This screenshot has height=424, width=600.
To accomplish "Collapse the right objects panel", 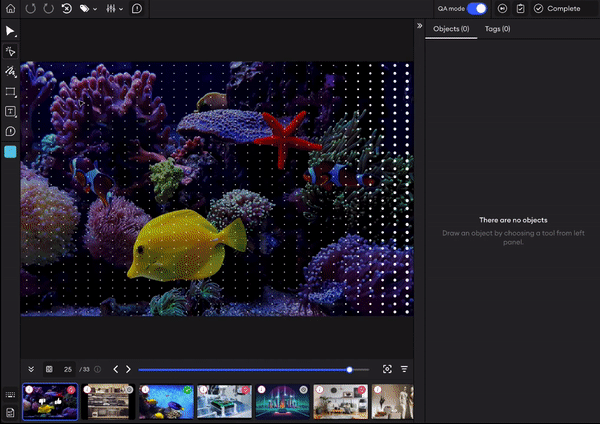I will click(x=420, y=26).
